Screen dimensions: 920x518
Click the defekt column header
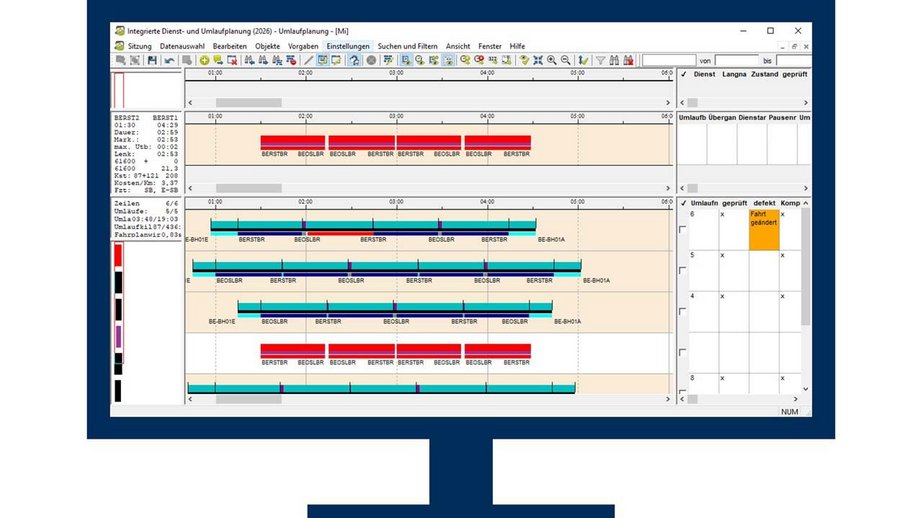coord(763,202)
